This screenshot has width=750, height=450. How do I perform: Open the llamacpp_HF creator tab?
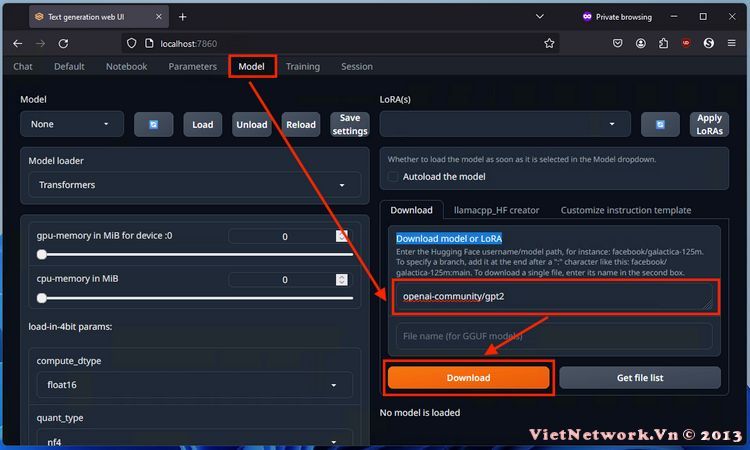496,210
